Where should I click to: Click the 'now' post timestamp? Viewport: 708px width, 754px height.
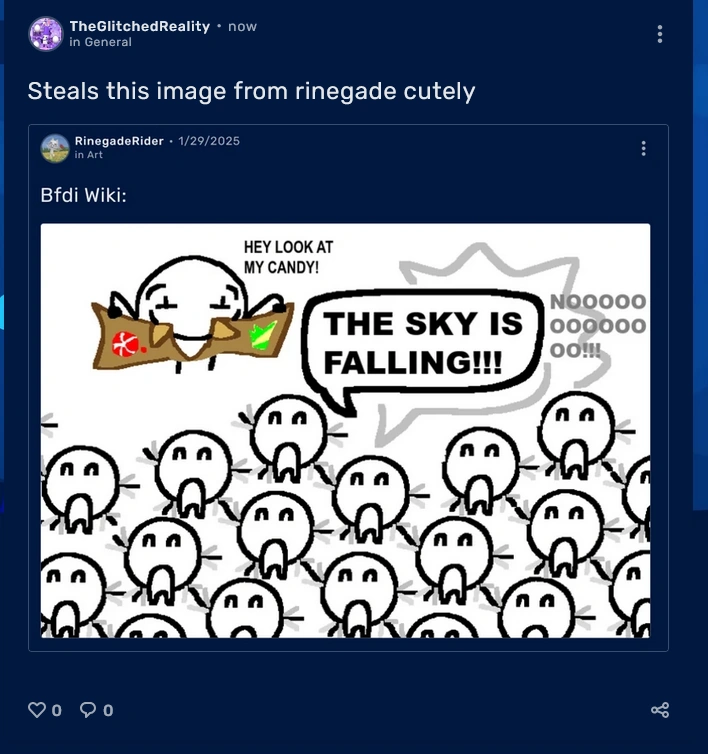[x=242, y=26]
